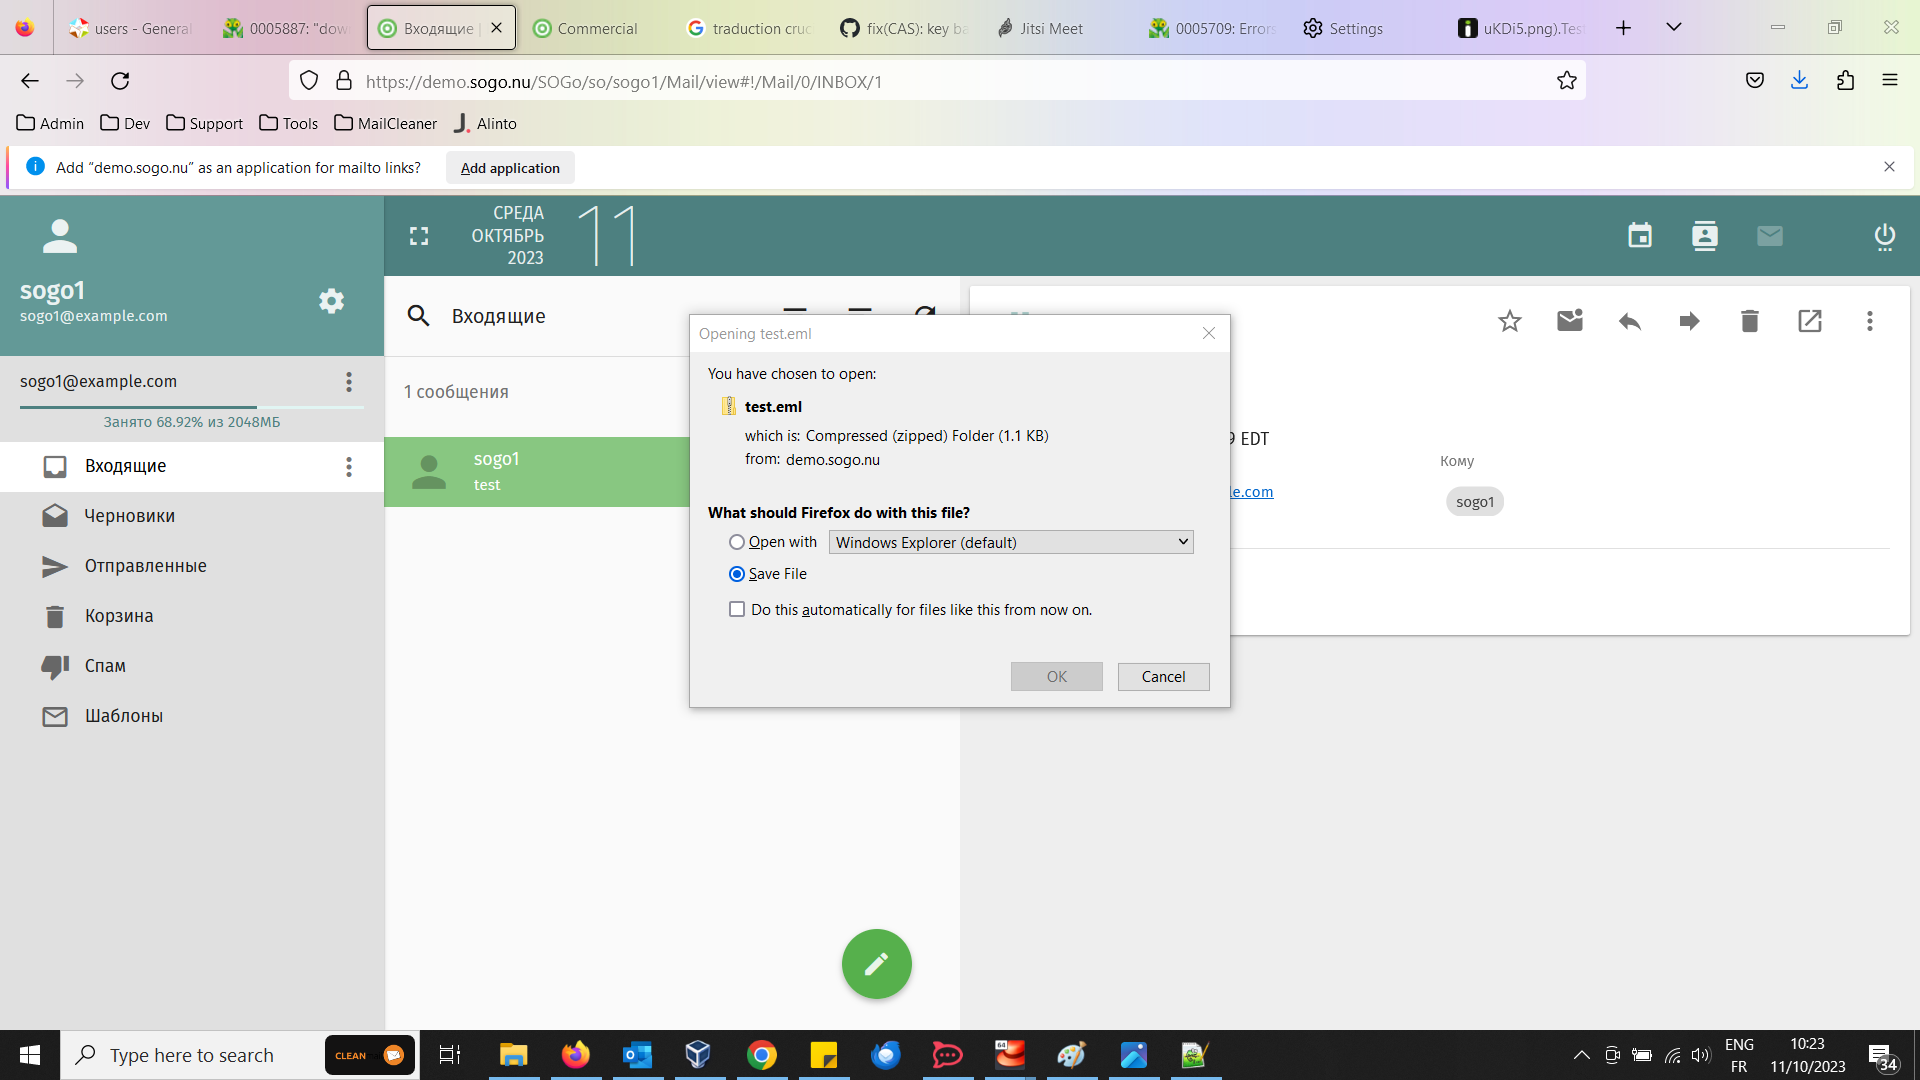
Task: Select the 'Open with' radio button
Action: click(x=737, y=542)
